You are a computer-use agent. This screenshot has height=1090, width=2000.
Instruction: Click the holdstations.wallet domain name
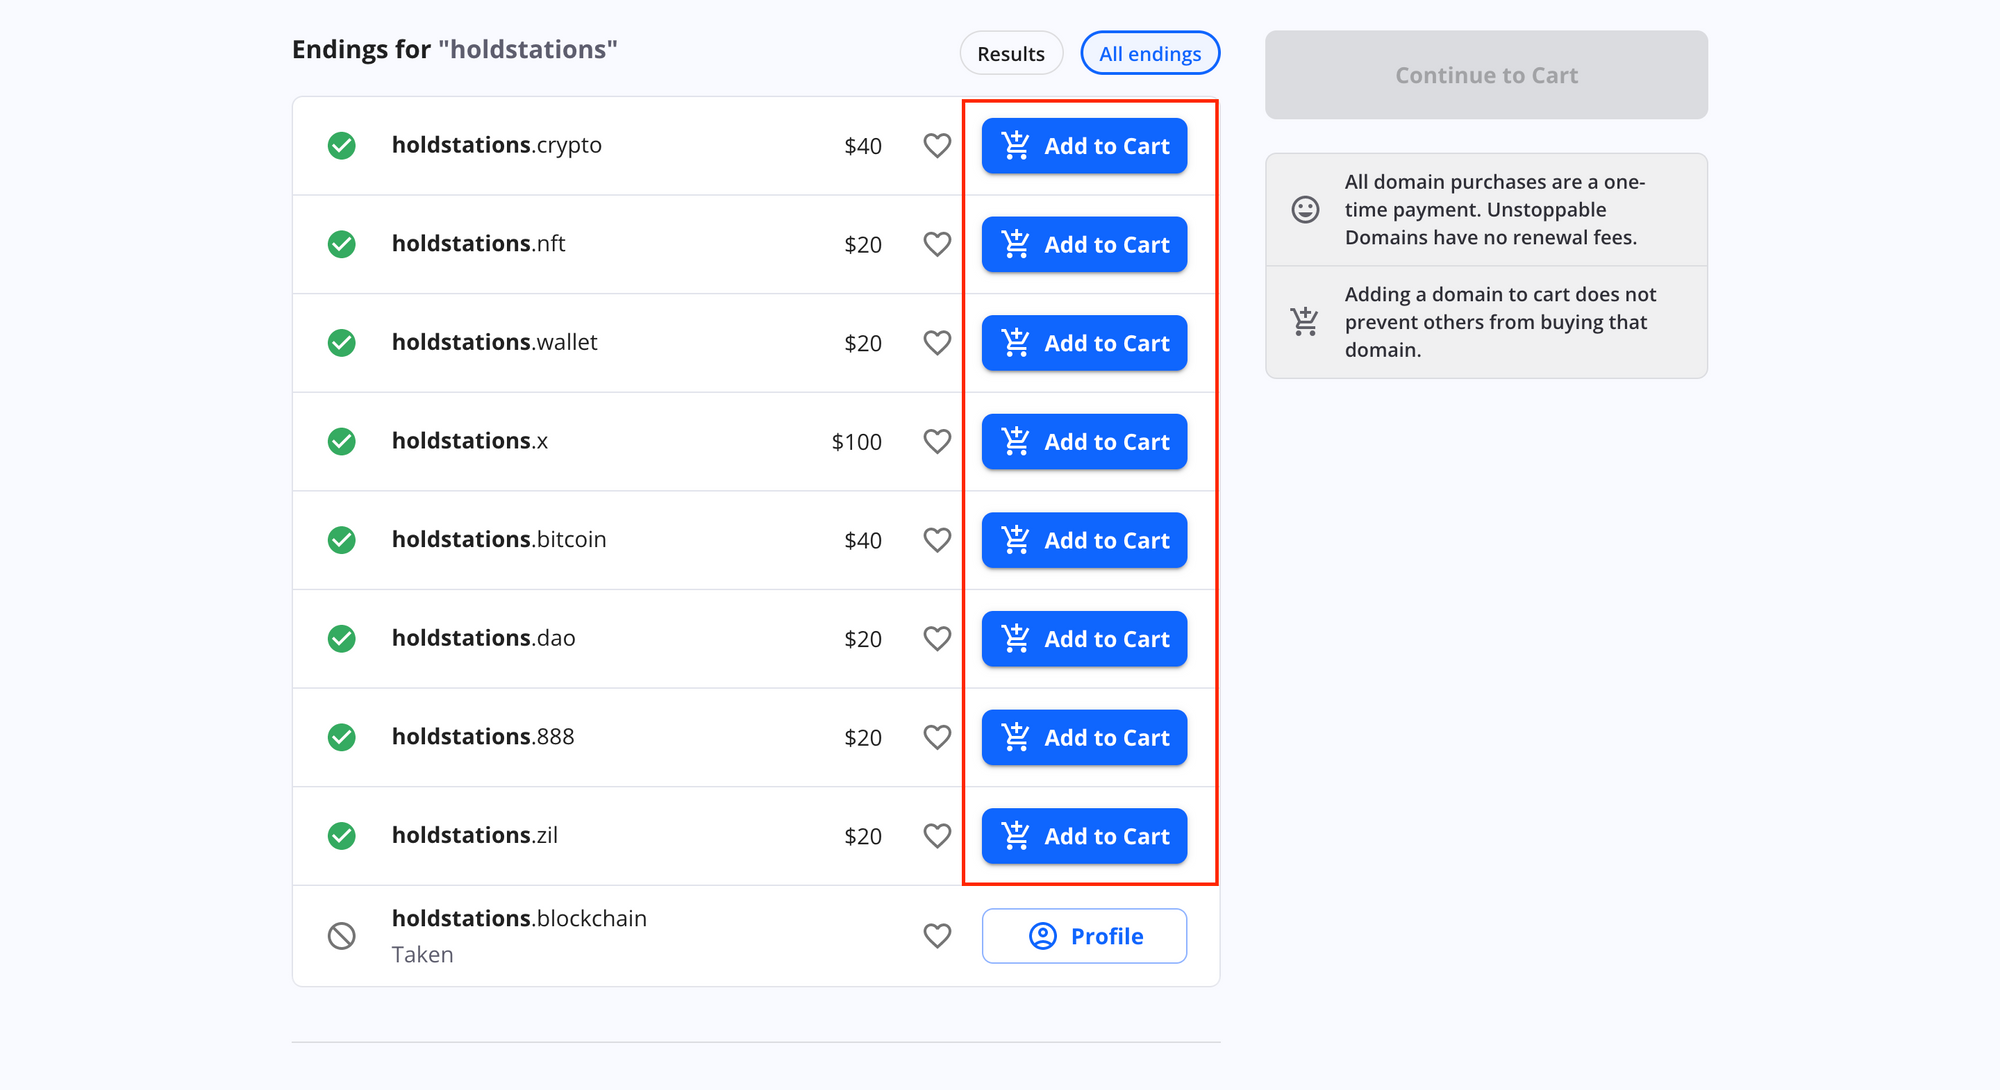[495, 342]
